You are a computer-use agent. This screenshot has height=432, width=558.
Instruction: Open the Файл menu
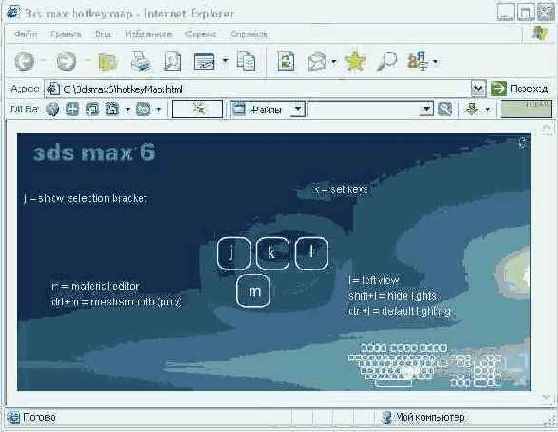(26, 35)
